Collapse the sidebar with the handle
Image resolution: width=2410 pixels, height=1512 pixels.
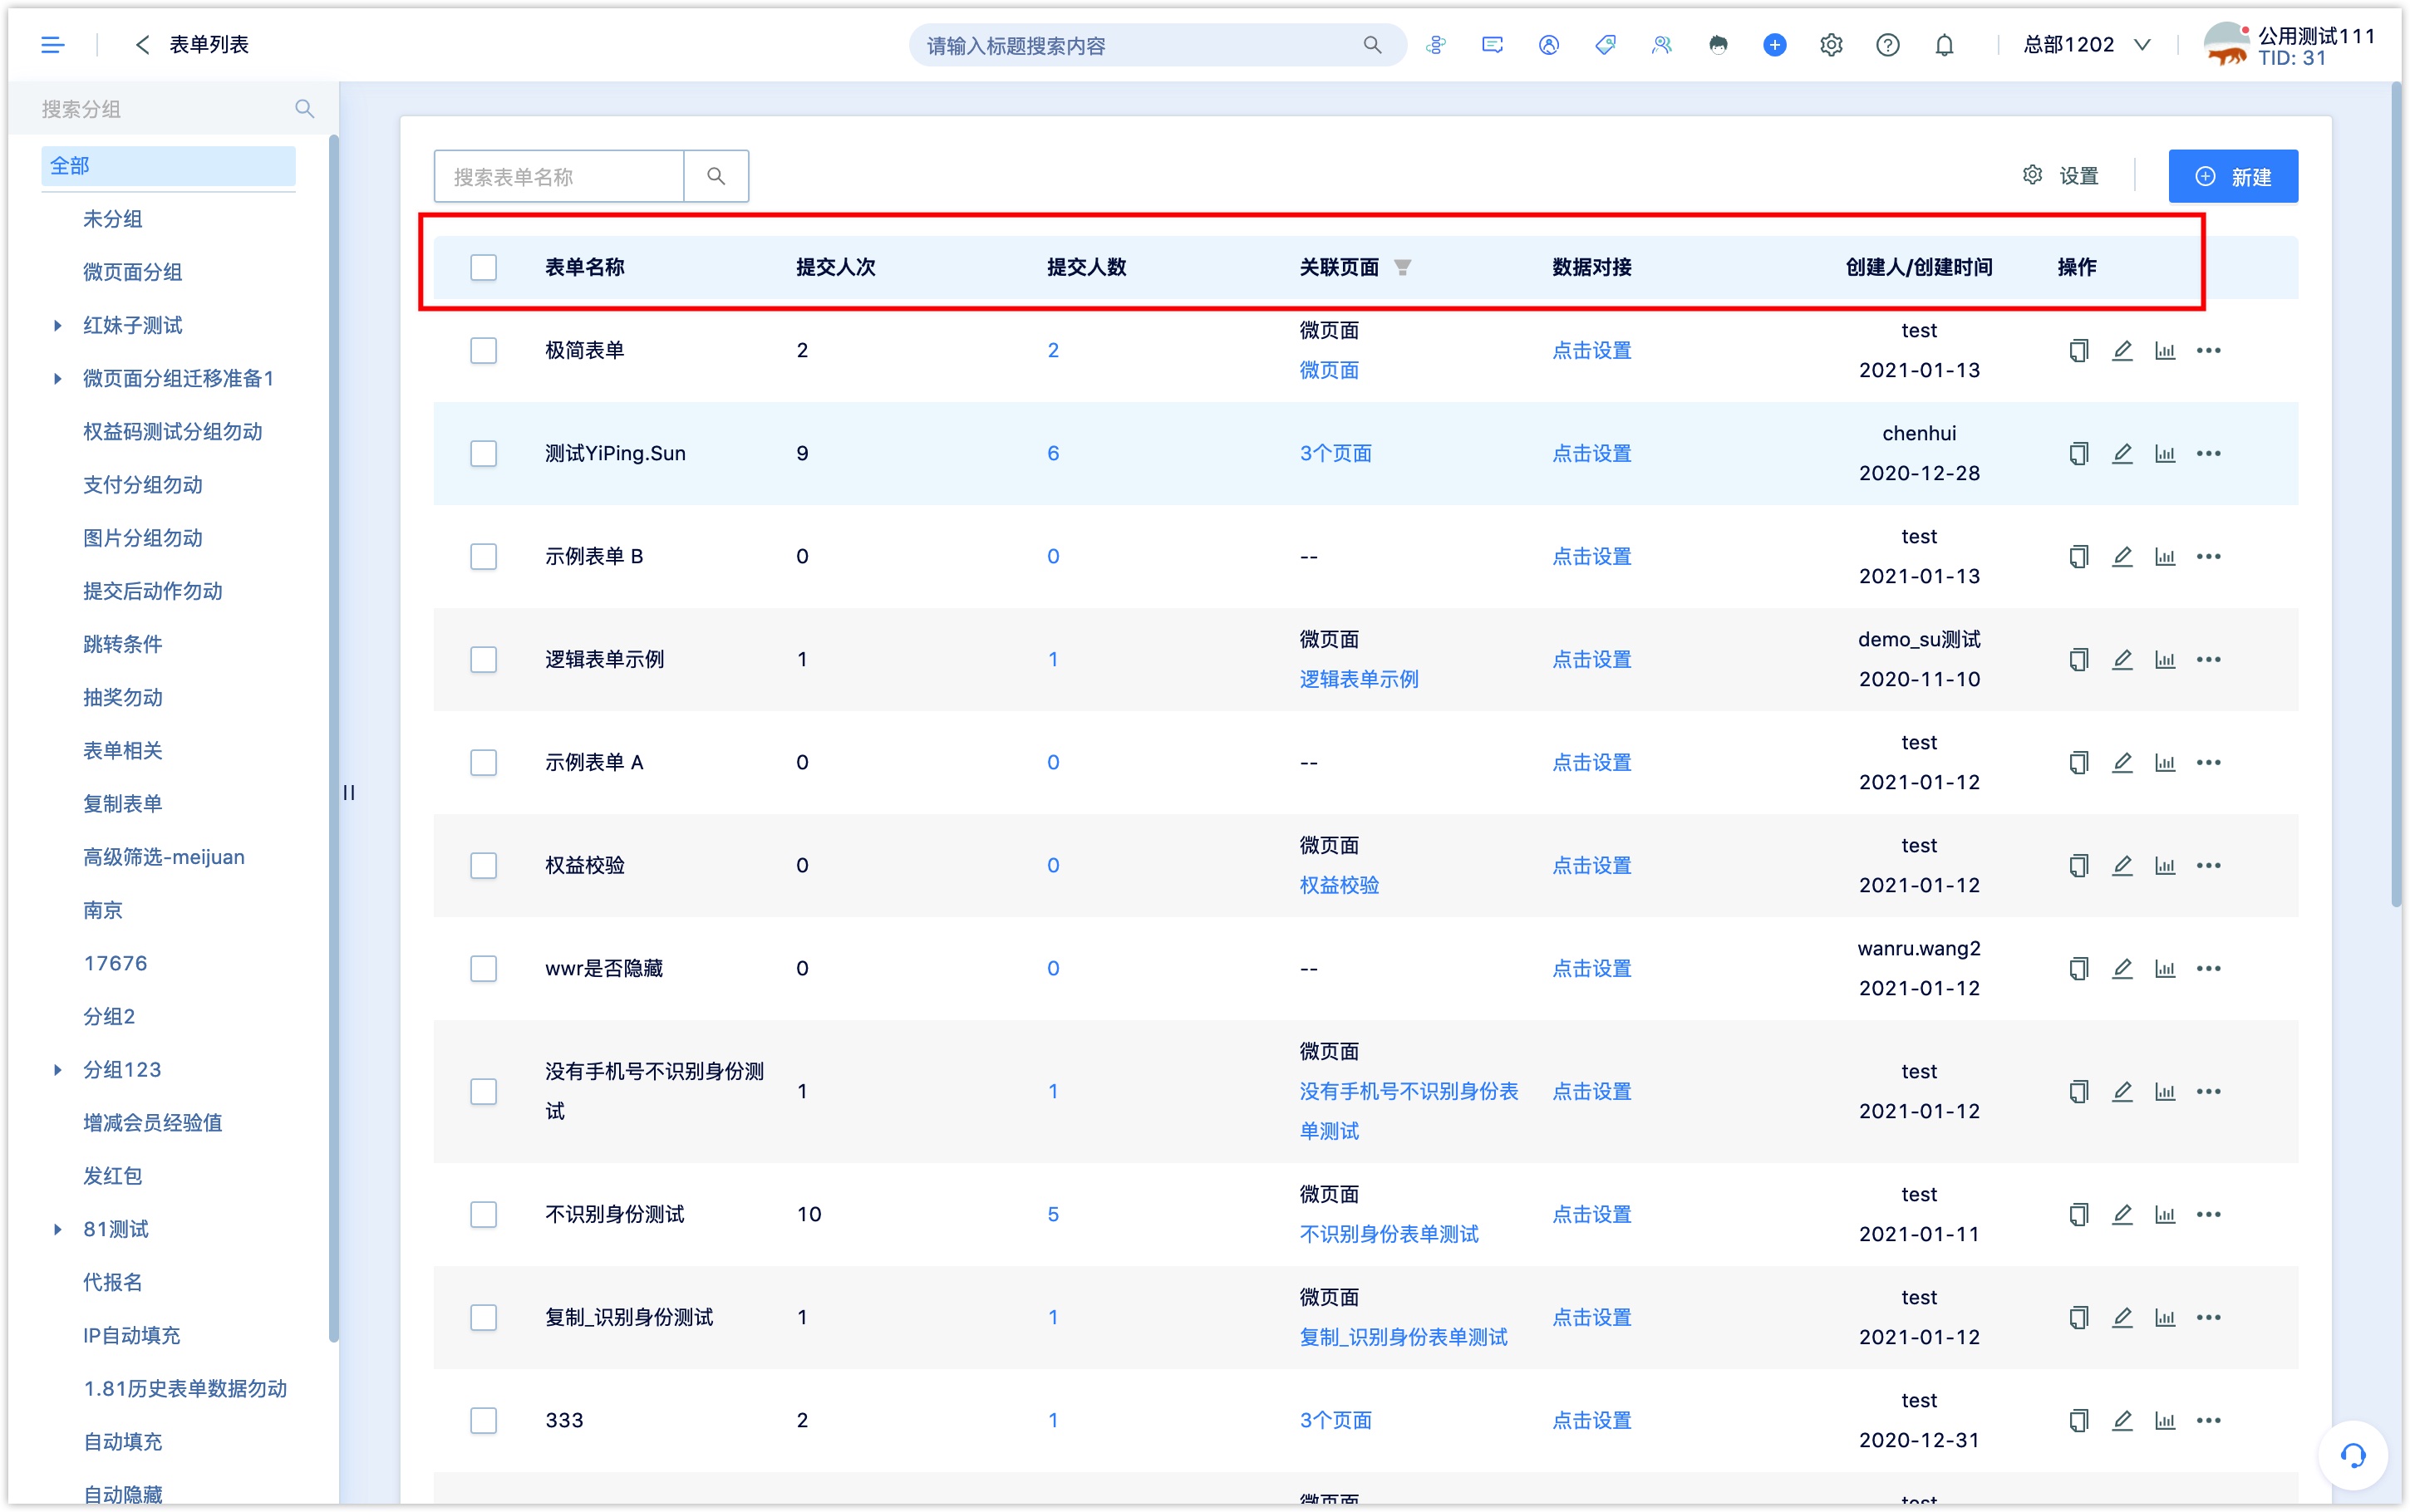point(348,792)
